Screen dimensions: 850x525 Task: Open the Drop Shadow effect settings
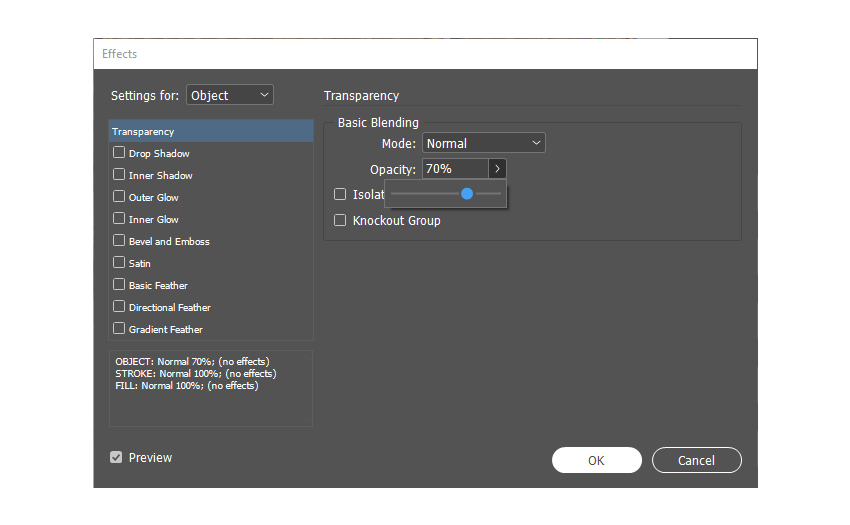(159, 153)
